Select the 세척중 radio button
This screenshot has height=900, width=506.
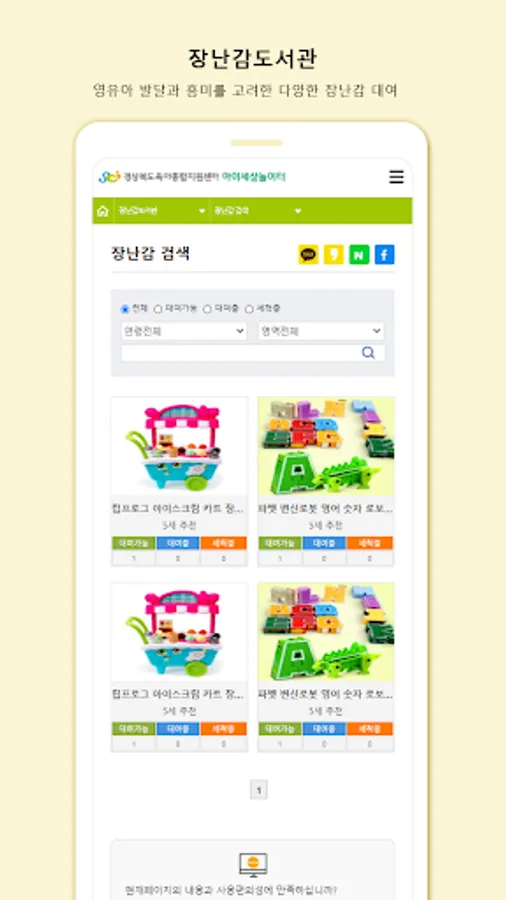(x=249, y=309)
